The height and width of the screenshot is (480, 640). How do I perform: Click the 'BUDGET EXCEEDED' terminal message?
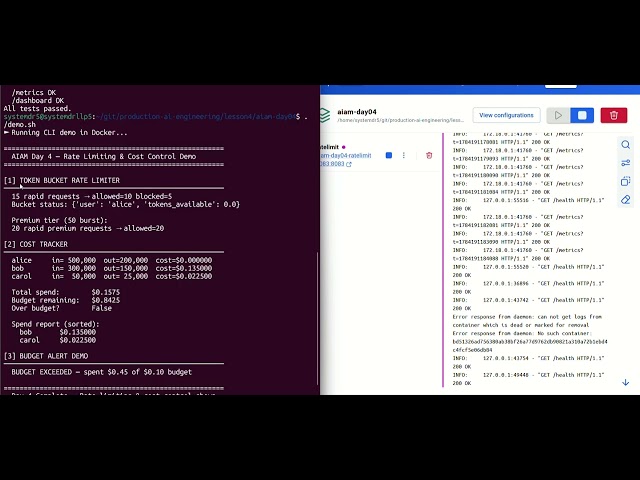[102, 372]
